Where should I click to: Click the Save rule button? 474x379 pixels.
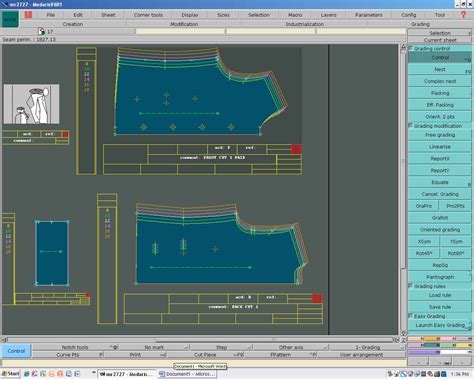pyautogui.click(x=440, y=307)
